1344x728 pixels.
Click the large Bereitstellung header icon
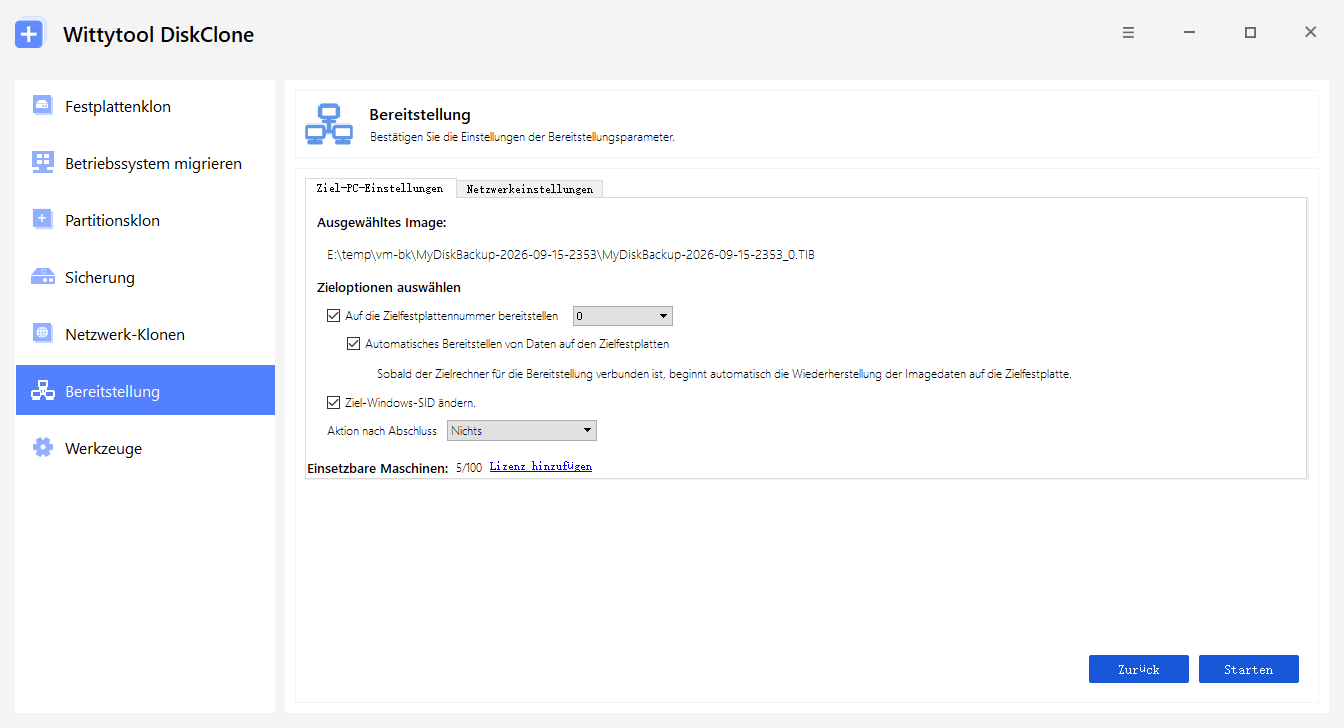329,124
